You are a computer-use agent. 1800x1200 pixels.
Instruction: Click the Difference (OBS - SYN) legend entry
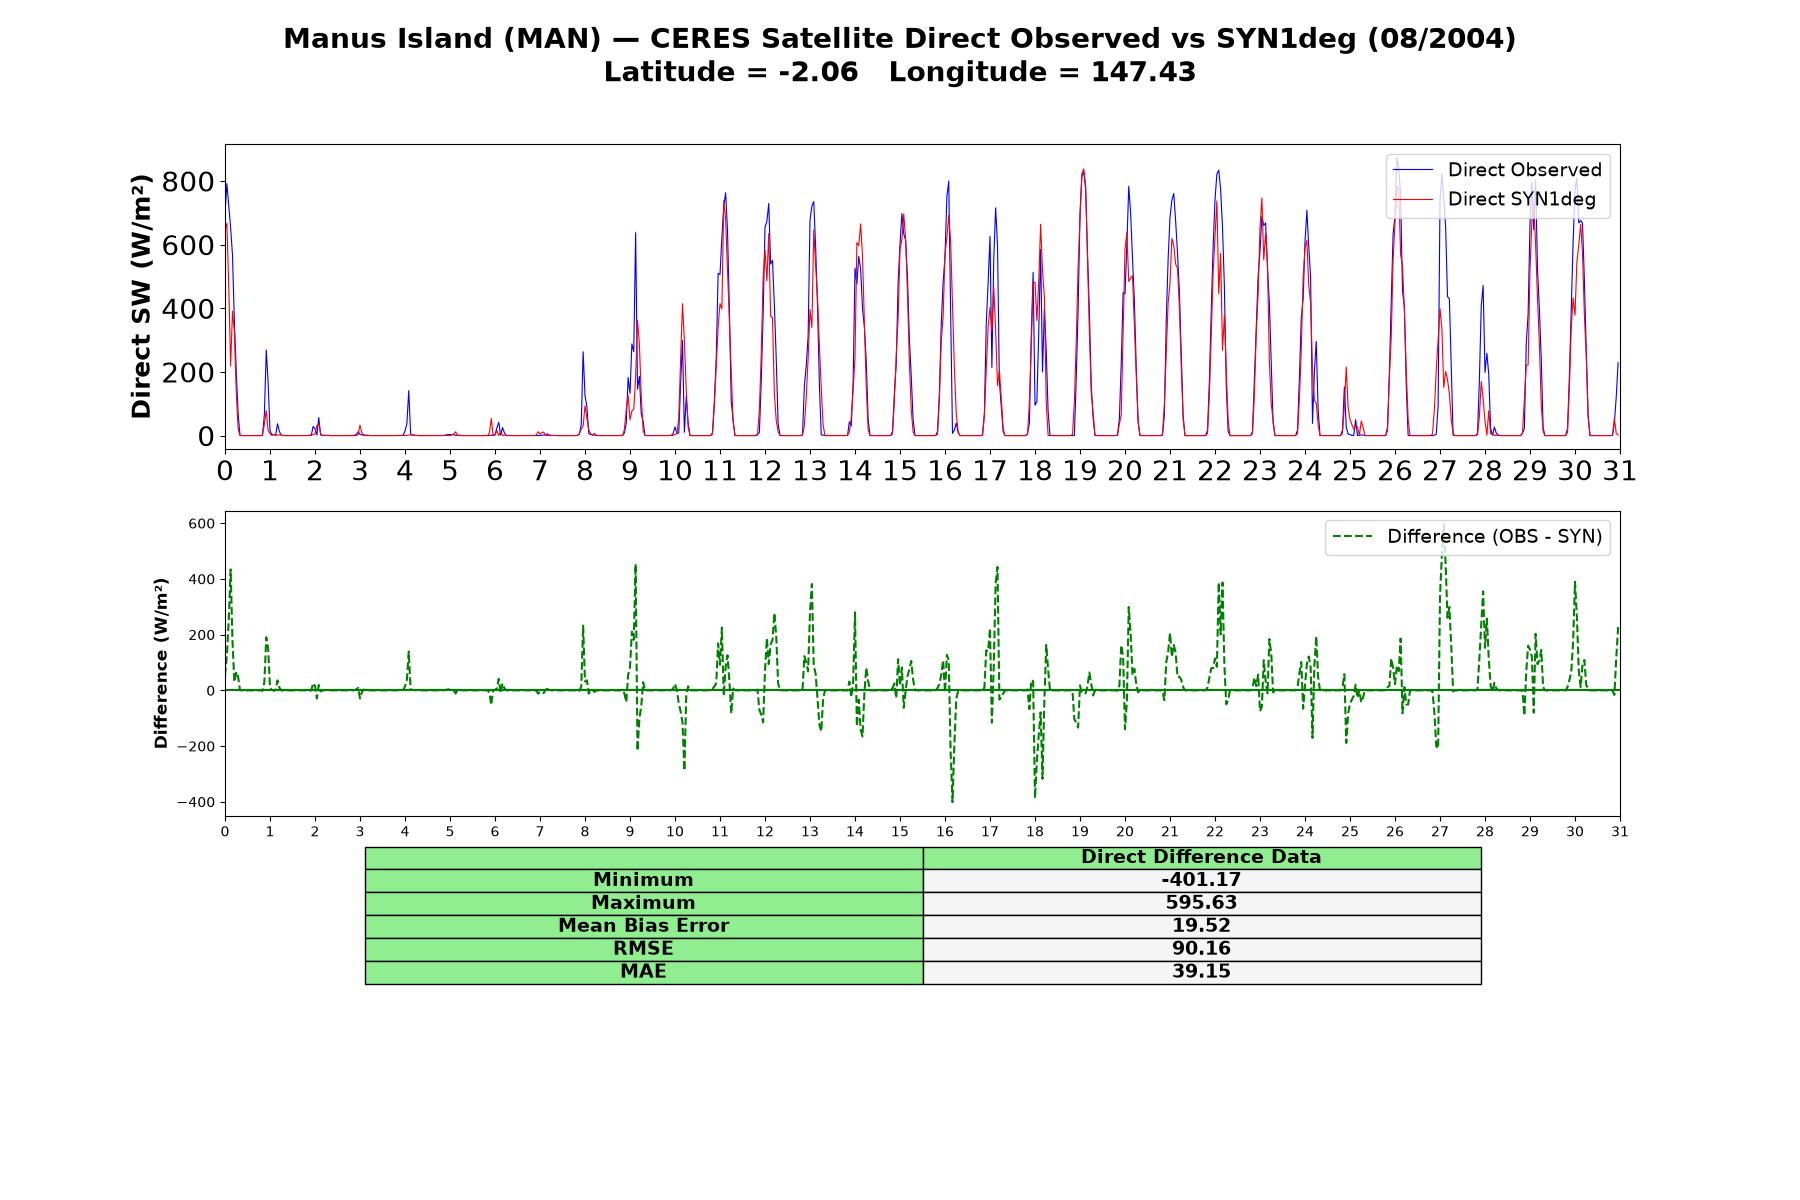click(1468, 537)
